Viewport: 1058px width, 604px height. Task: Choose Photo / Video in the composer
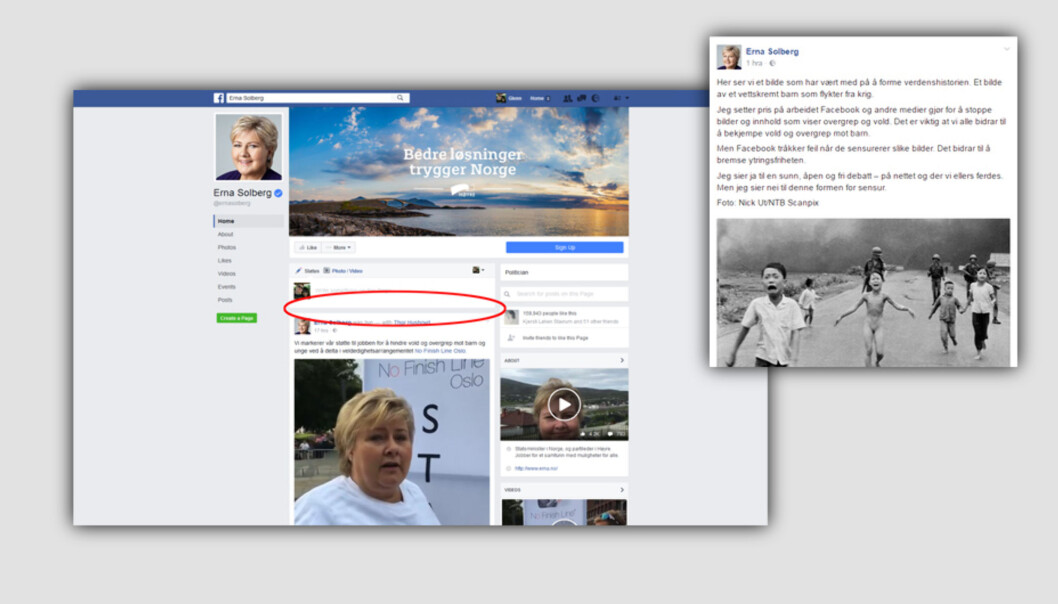point(347,271)
